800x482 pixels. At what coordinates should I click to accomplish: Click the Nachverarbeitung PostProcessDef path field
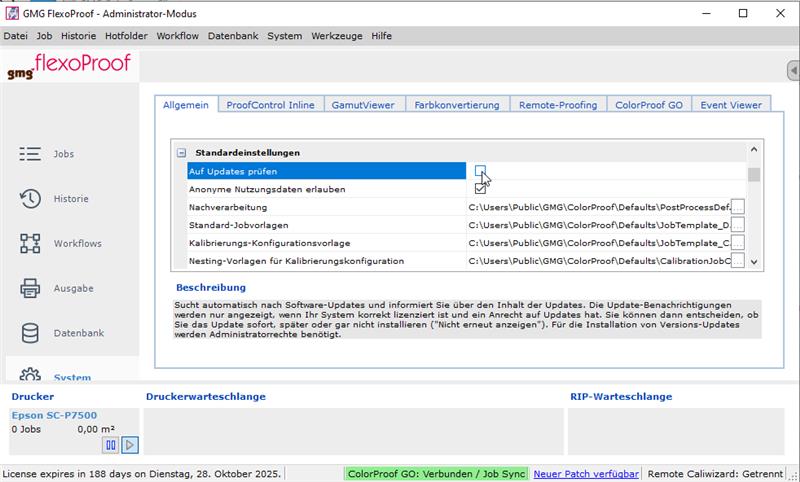[x=599, y=207]
